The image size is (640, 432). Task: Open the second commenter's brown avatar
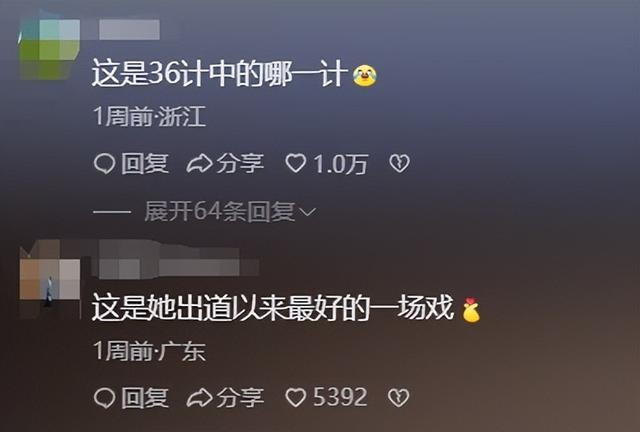pos(49,279)
